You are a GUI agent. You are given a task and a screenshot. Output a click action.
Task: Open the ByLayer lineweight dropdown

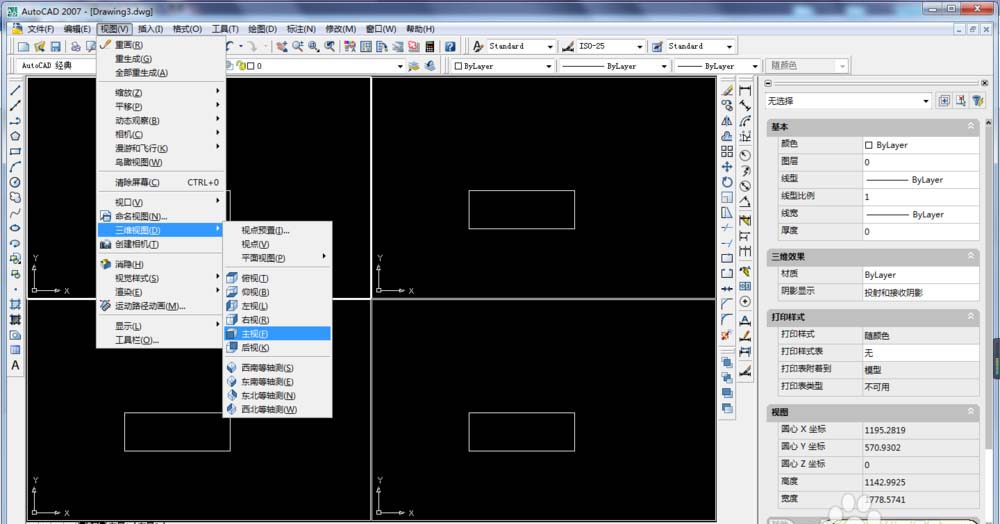click(x=717, y=66)
